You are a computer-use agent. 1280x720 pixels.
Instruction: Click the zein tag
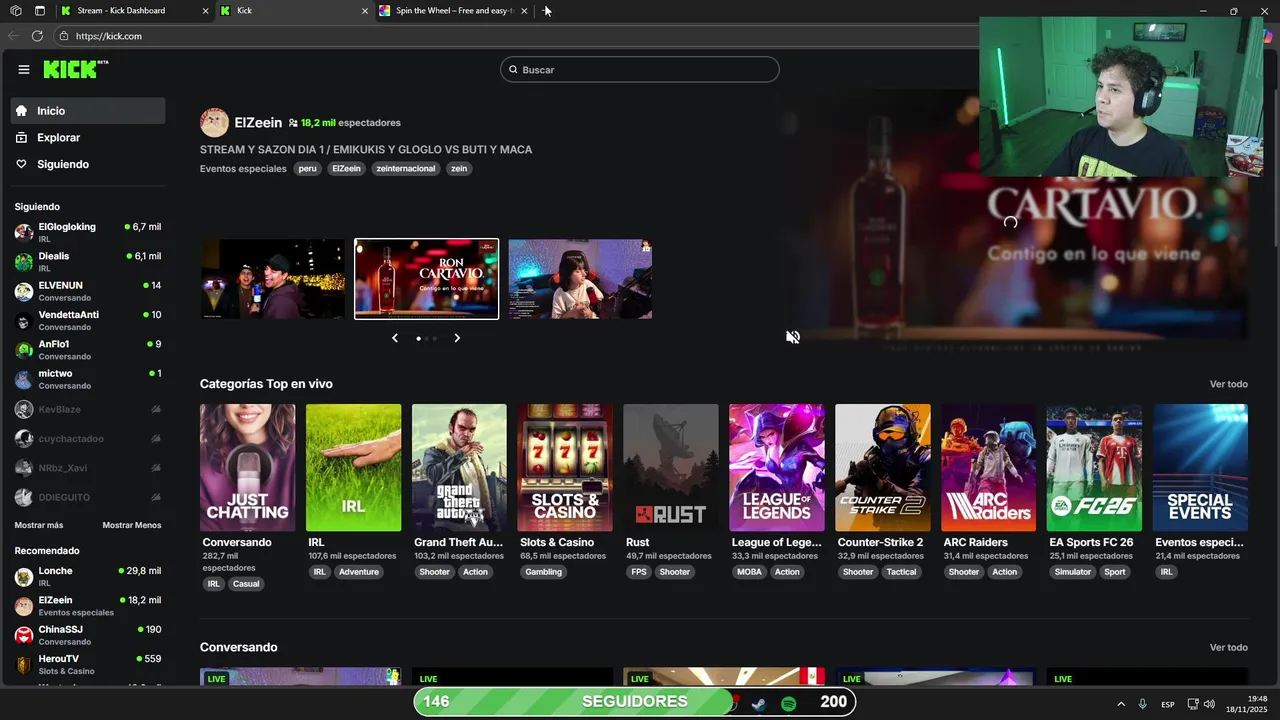point(459,169)
